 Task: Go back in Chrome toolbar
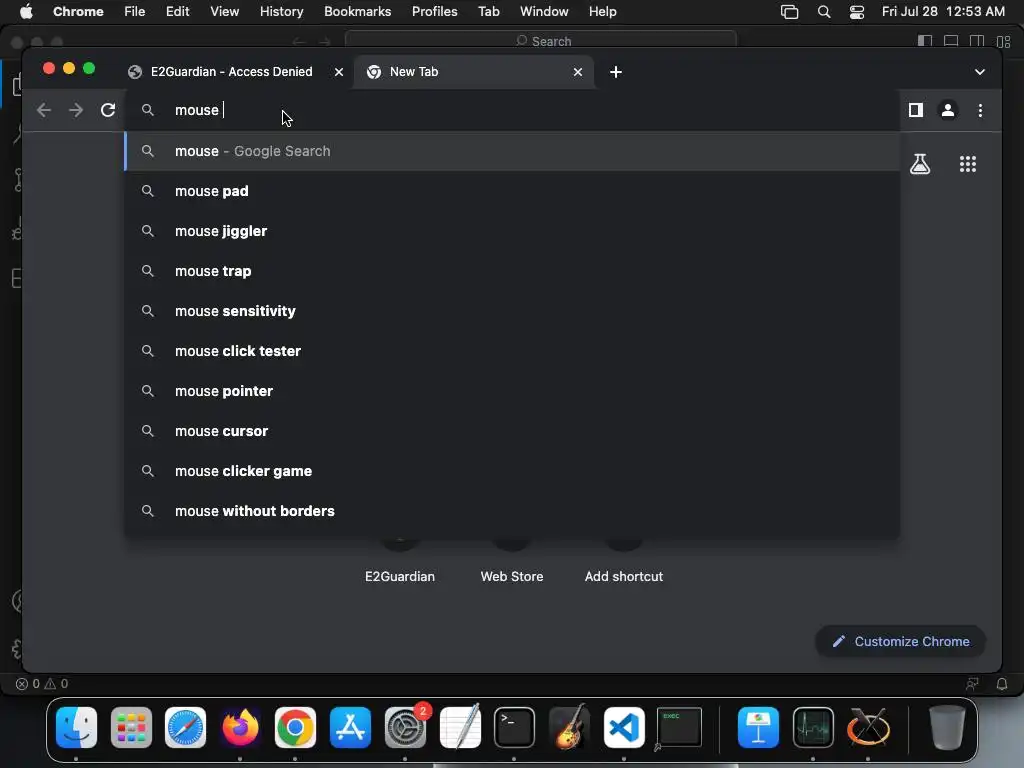[44, 110]
